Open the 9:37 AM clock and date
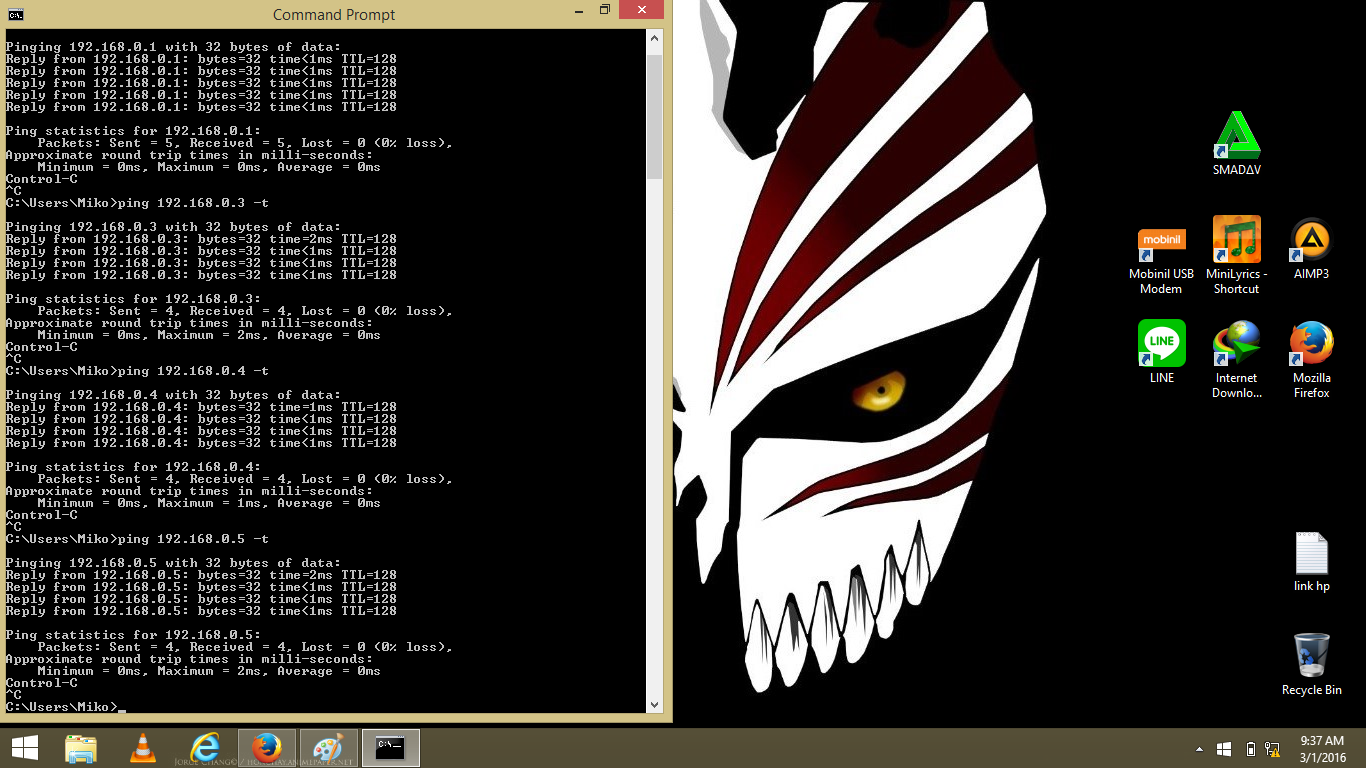The height and width of the screenshot is (768, 1366). tap(1321, 749)
